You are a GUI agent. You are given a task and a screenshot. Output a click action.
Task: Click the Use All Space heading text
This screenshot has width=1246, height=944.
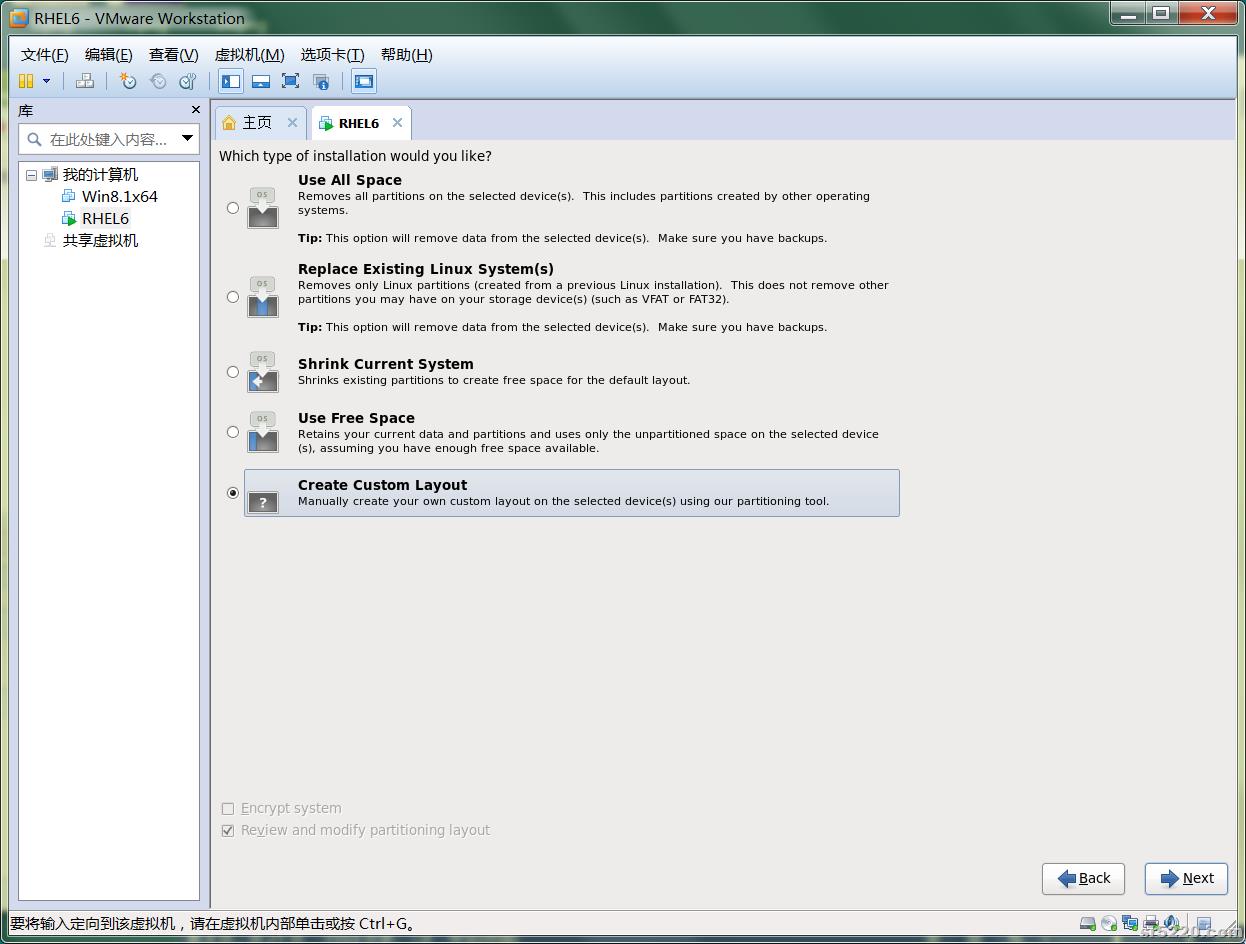[350, 180]
